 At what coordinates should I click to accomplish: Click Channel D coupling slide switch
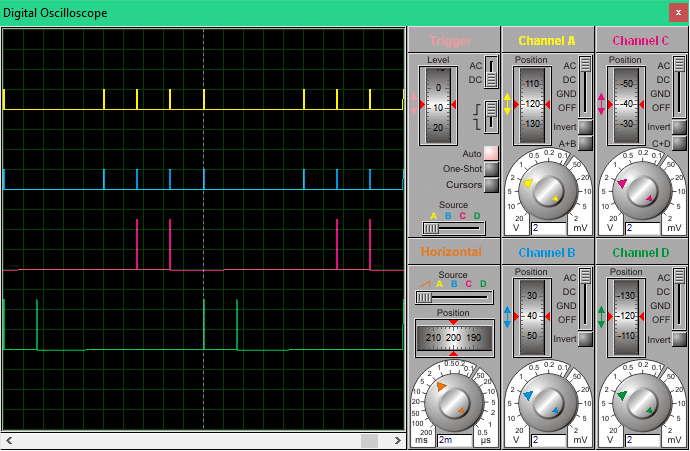[679, 299]
